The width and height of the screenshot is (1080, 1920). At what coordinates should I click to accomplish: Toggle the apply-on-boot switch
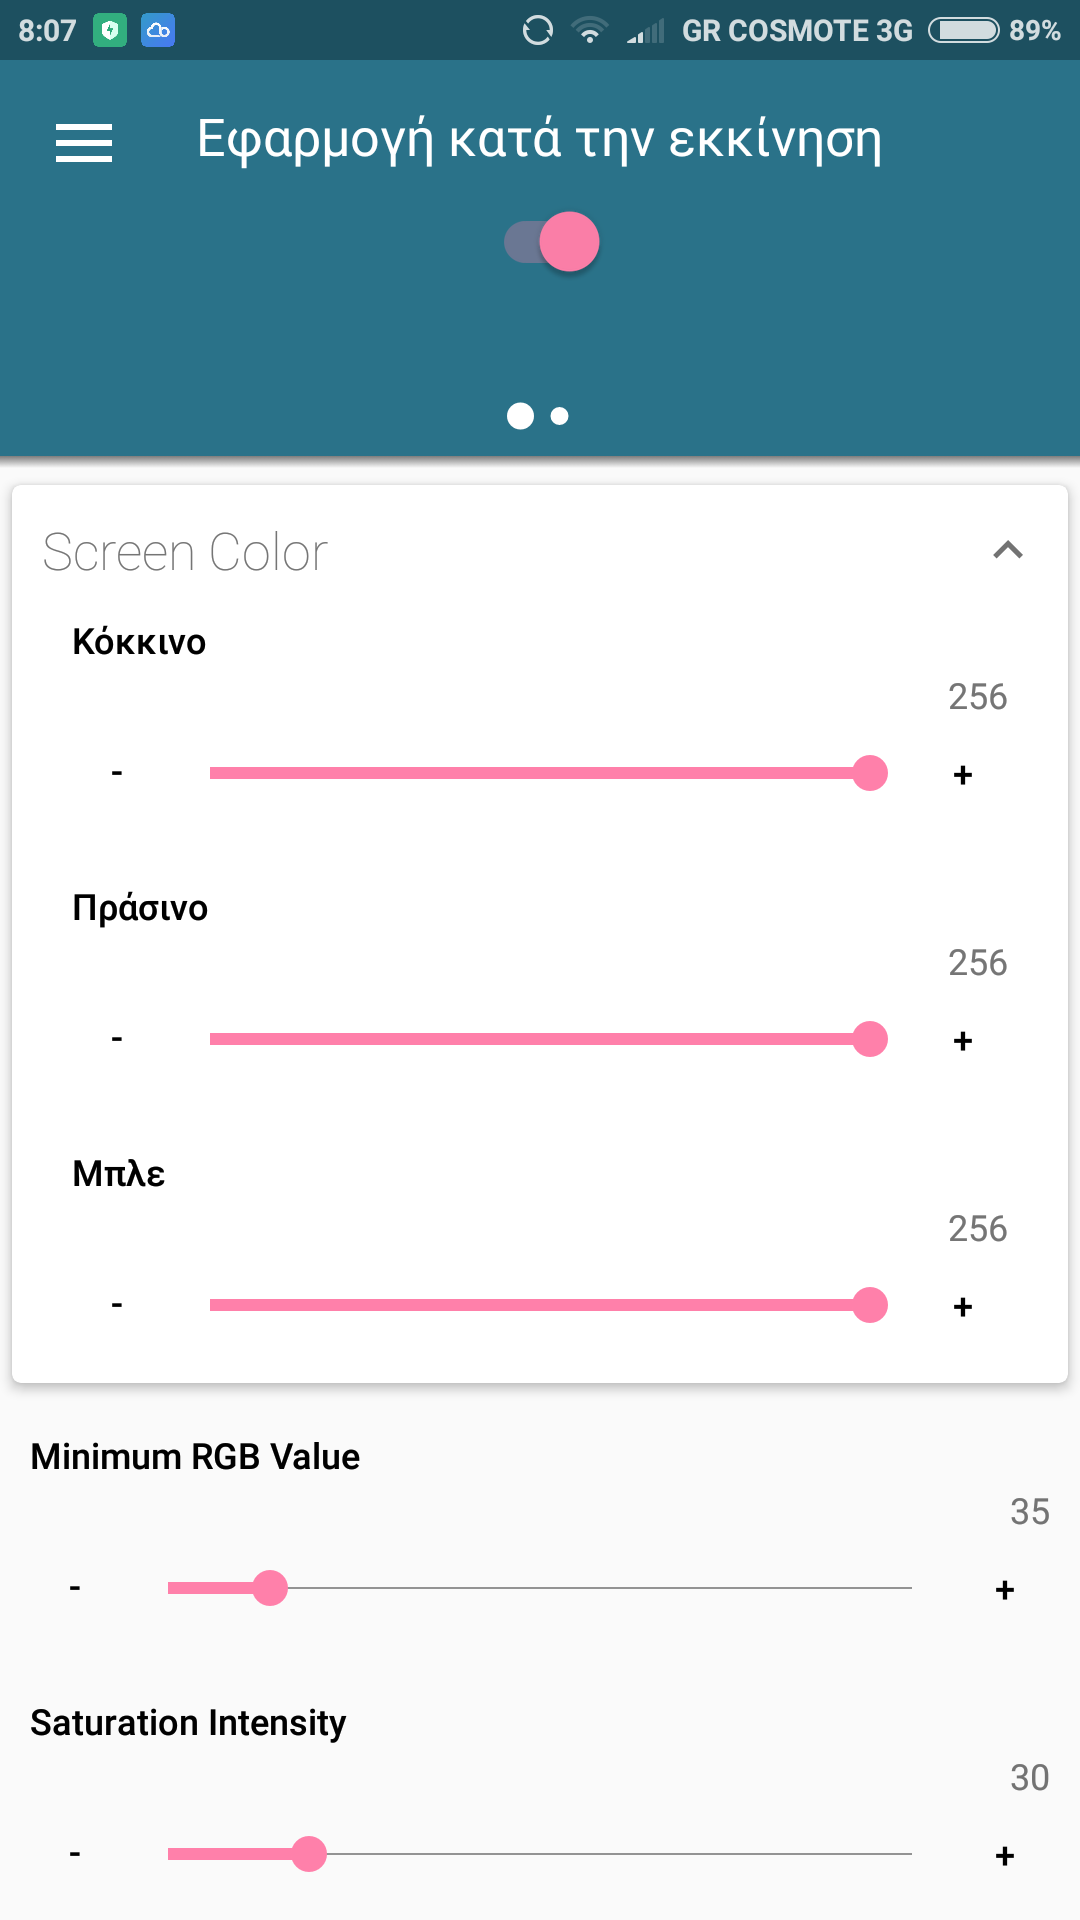click(x=552, y=242)
